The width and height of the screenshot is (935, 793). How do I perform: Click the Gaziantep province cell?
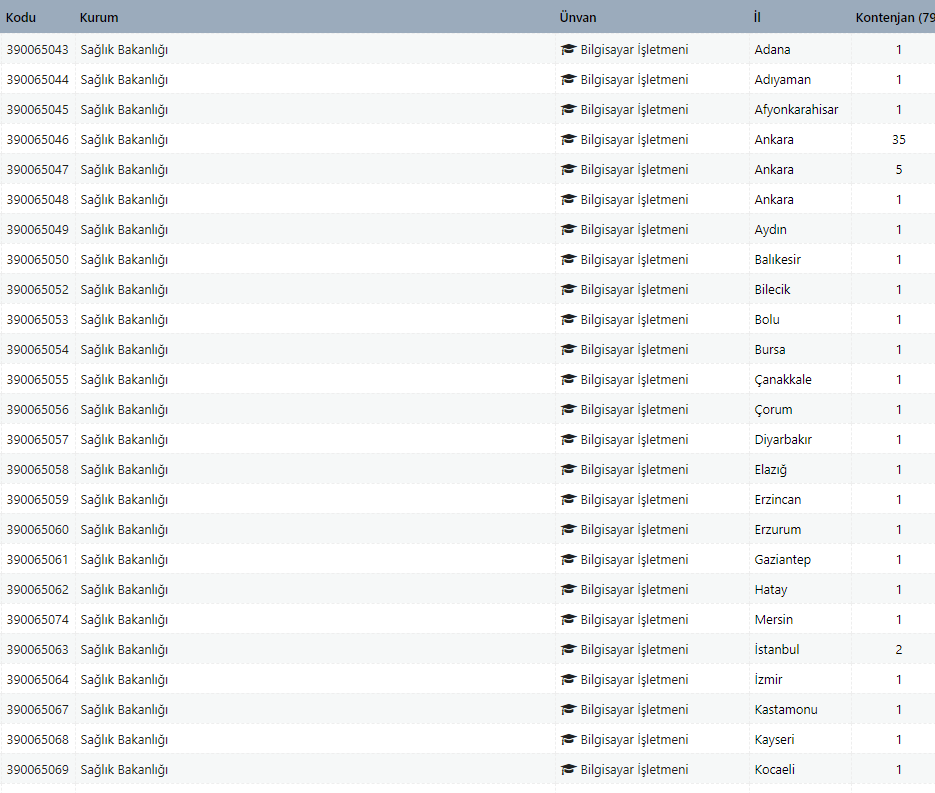pos(782,560)
